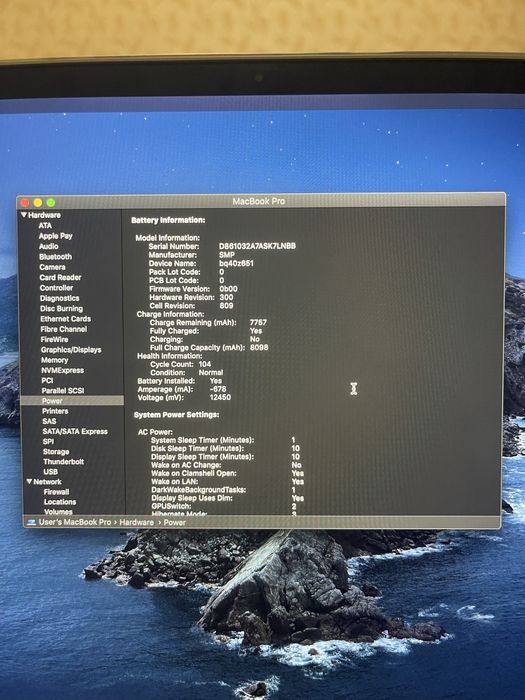
Task: Select ATA in the sidebar
Action: pos(45,226)
